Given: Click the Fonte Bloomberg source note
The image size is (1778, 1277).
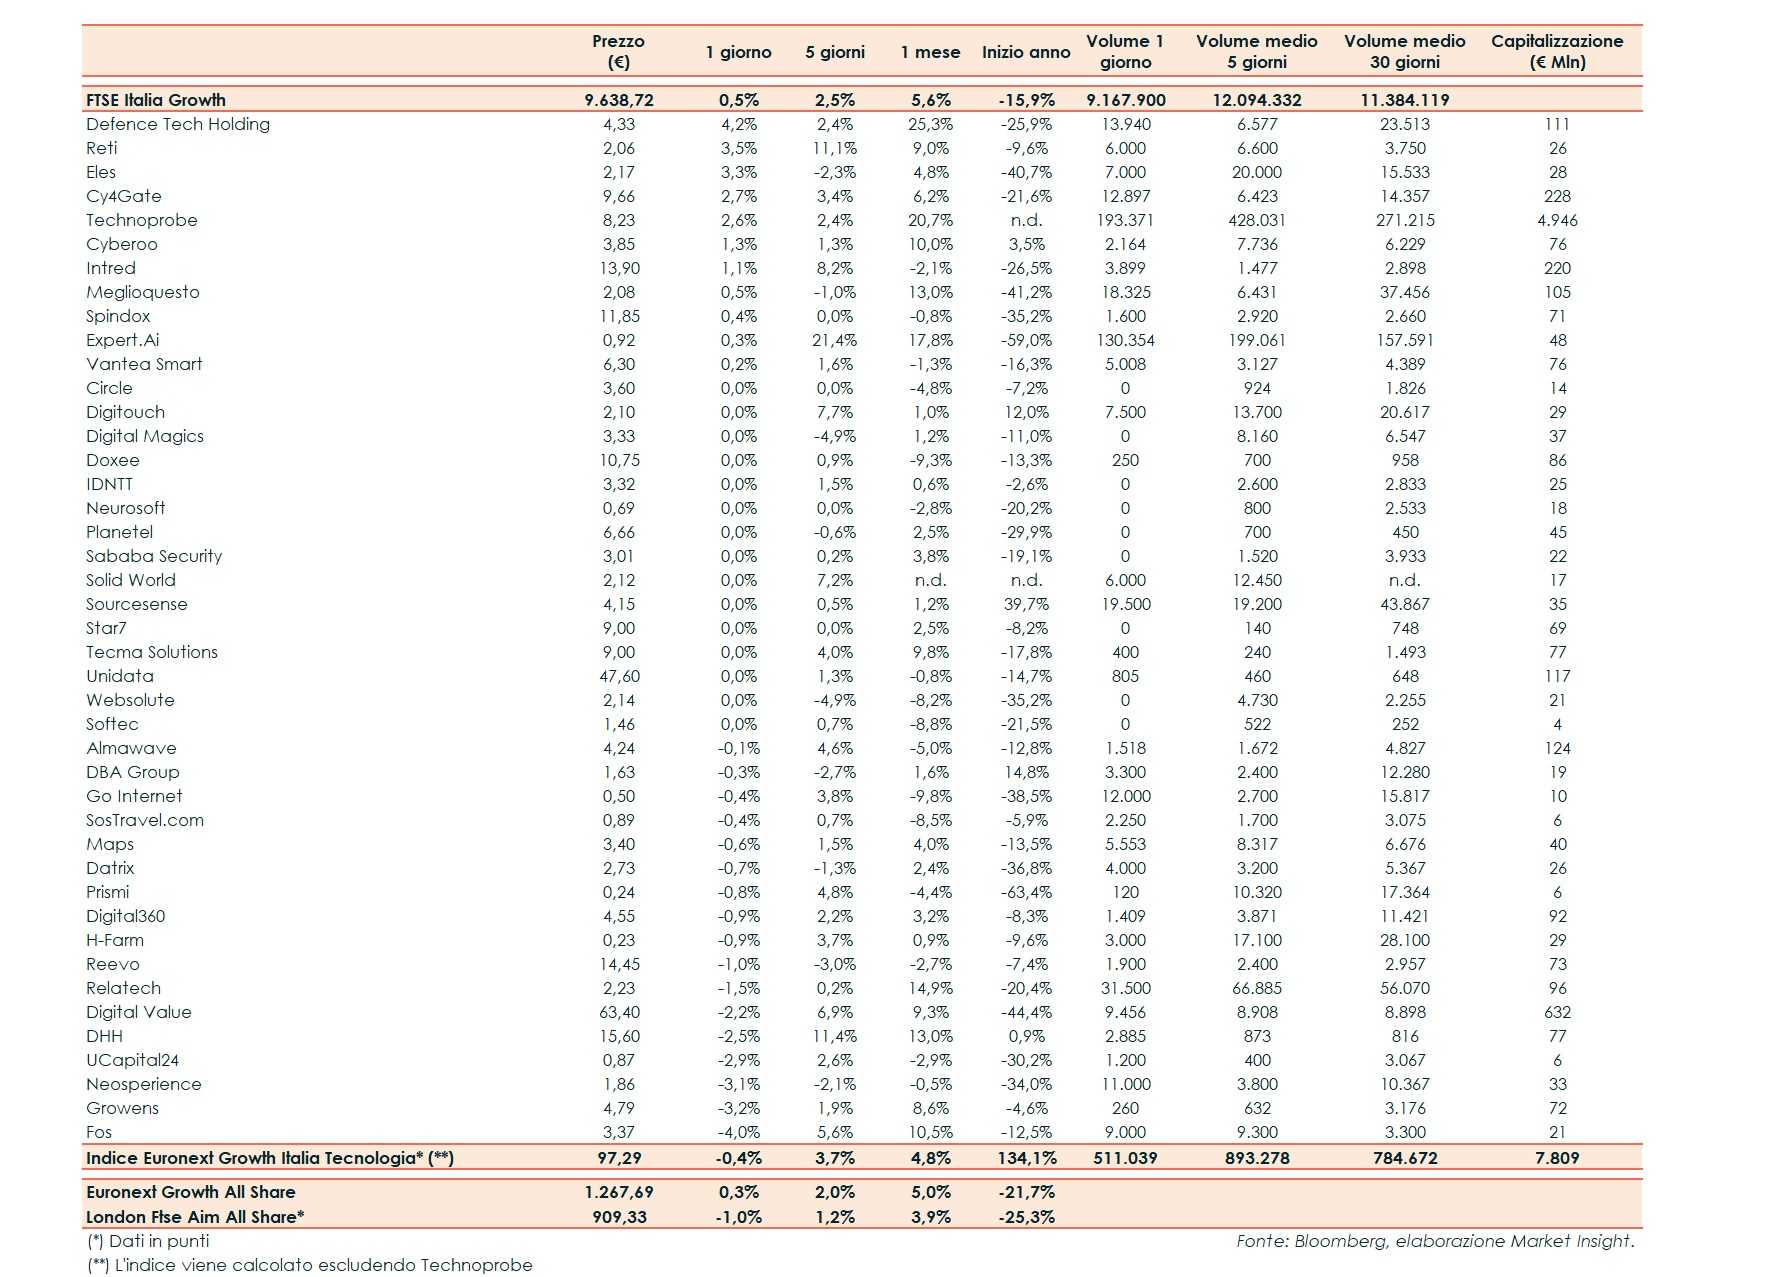Looking at the screenshot, I should point(1435,1241).
